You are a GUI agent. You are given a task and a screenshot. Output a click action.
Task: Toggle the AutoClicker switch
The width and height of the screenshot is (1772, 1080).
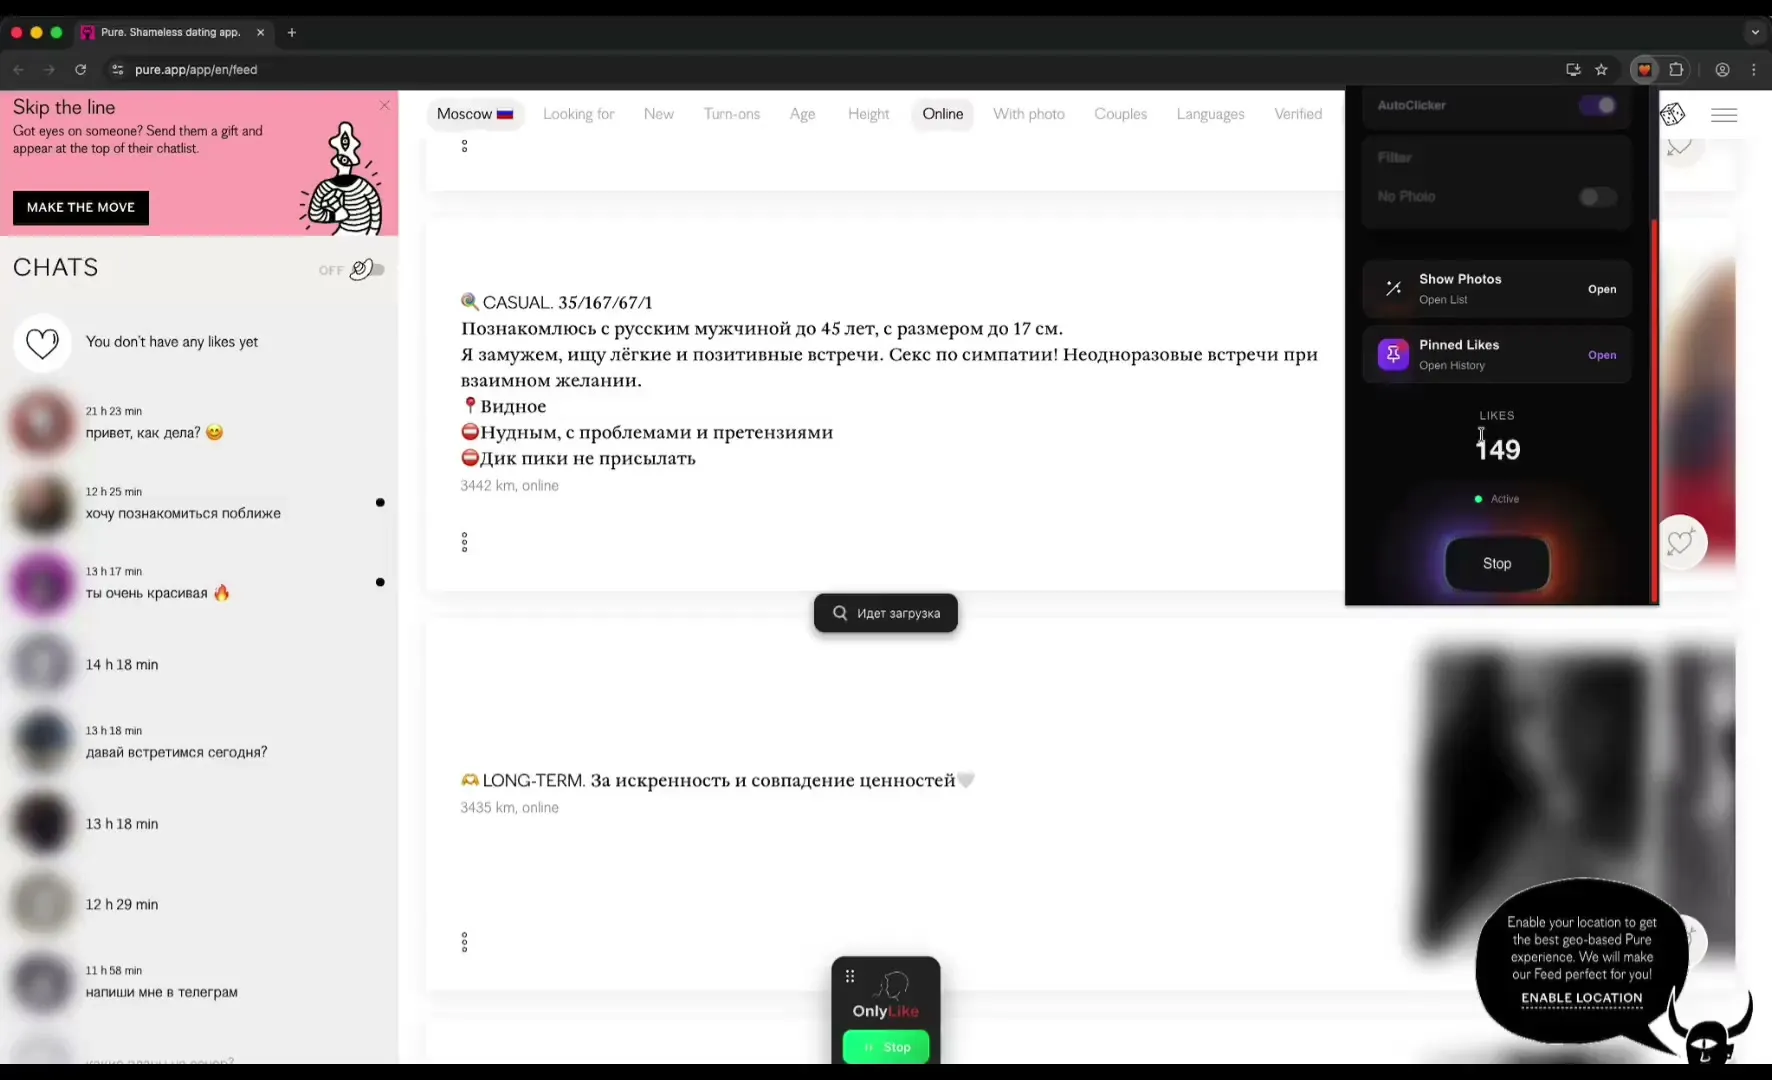(1597, 106)
